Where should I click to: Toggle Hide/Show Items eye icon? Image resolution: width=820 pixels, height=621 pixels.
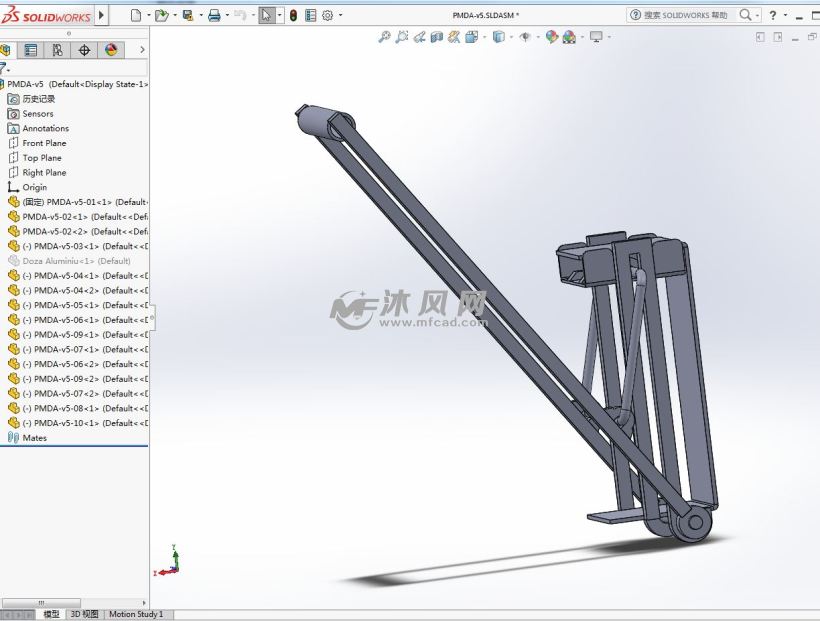[x=524, y=37]
